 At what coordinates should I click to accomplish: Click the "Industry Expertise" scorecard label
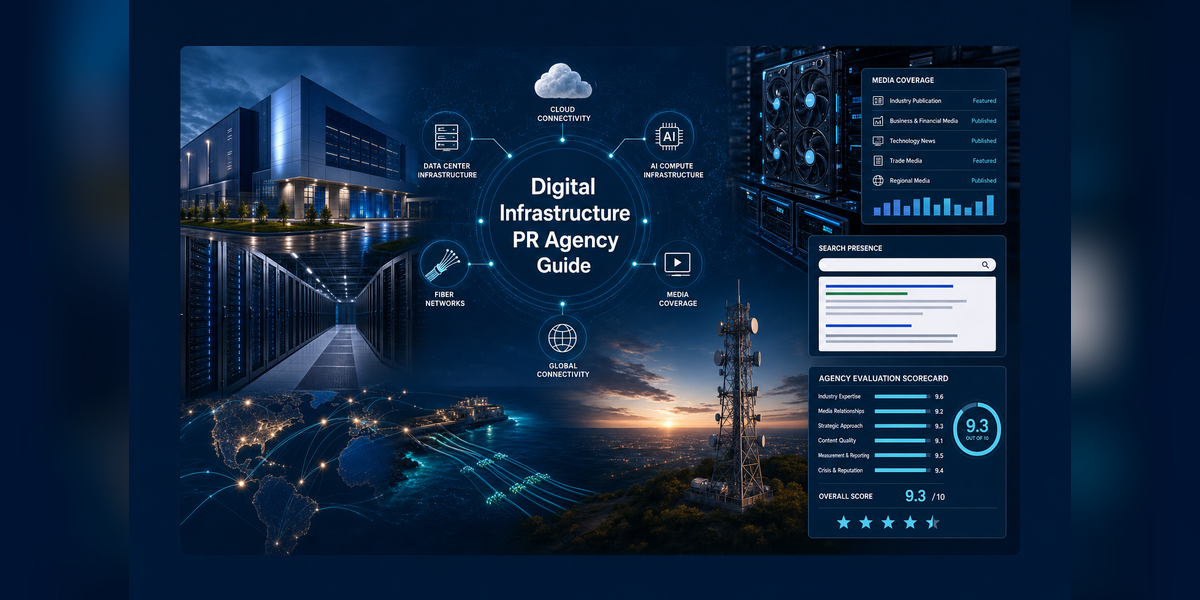[x=839, y=397]
